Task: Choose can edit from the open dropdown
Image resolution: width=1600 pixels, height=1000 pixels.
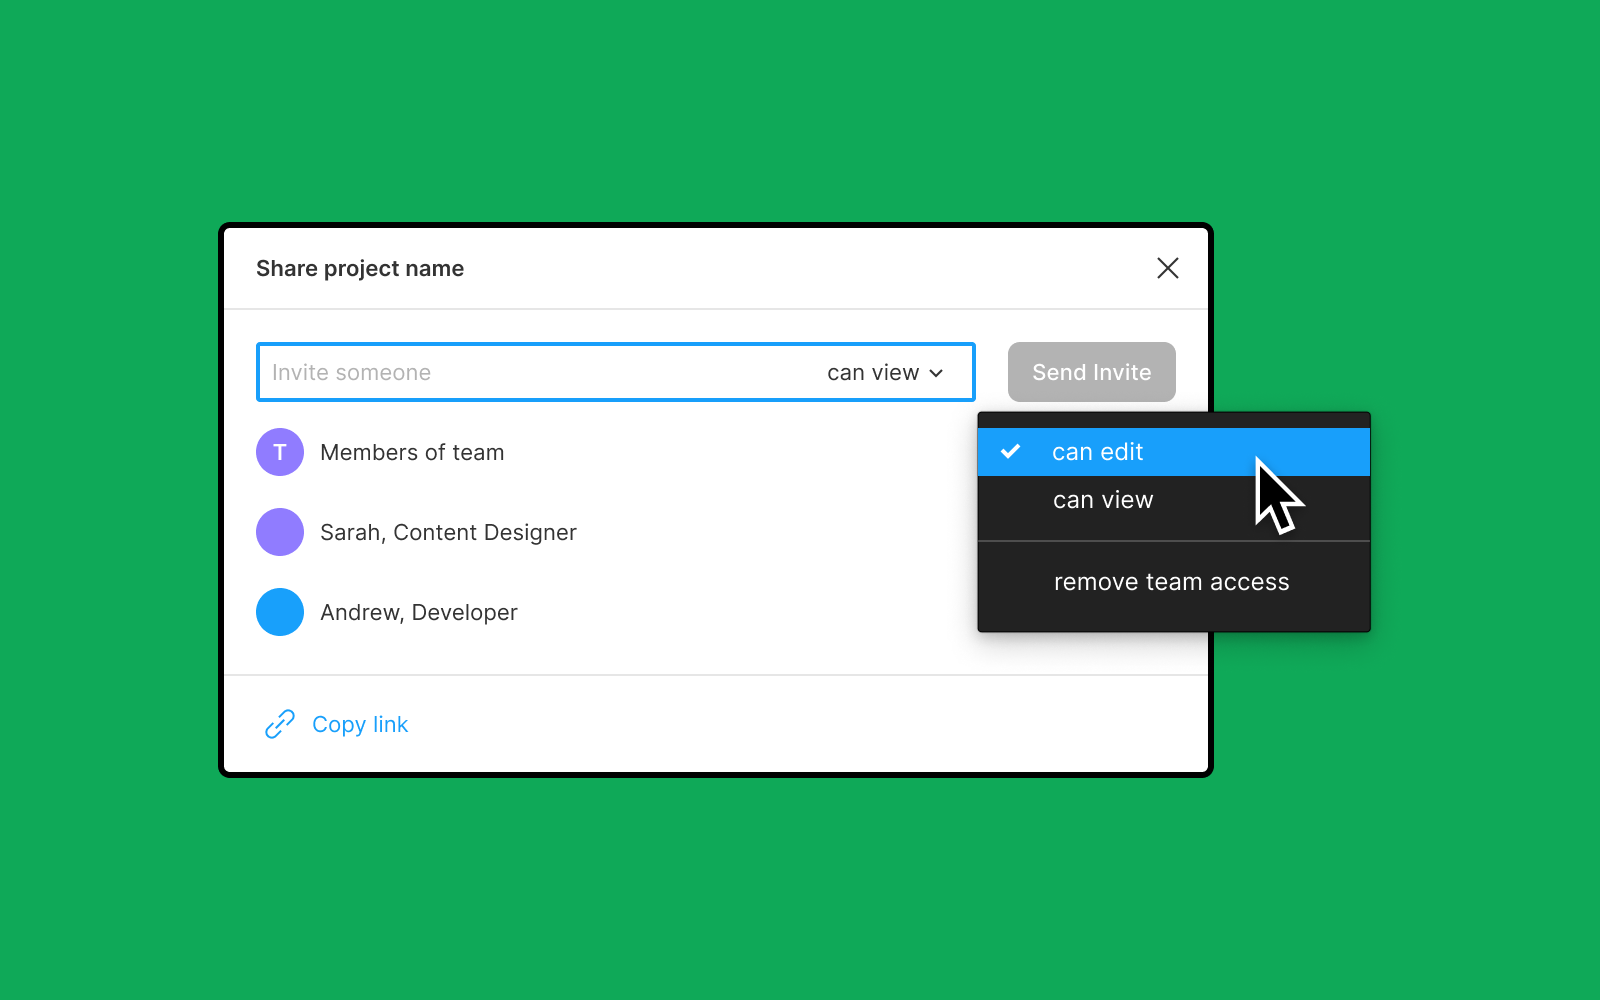Action: pos(1097,451)
